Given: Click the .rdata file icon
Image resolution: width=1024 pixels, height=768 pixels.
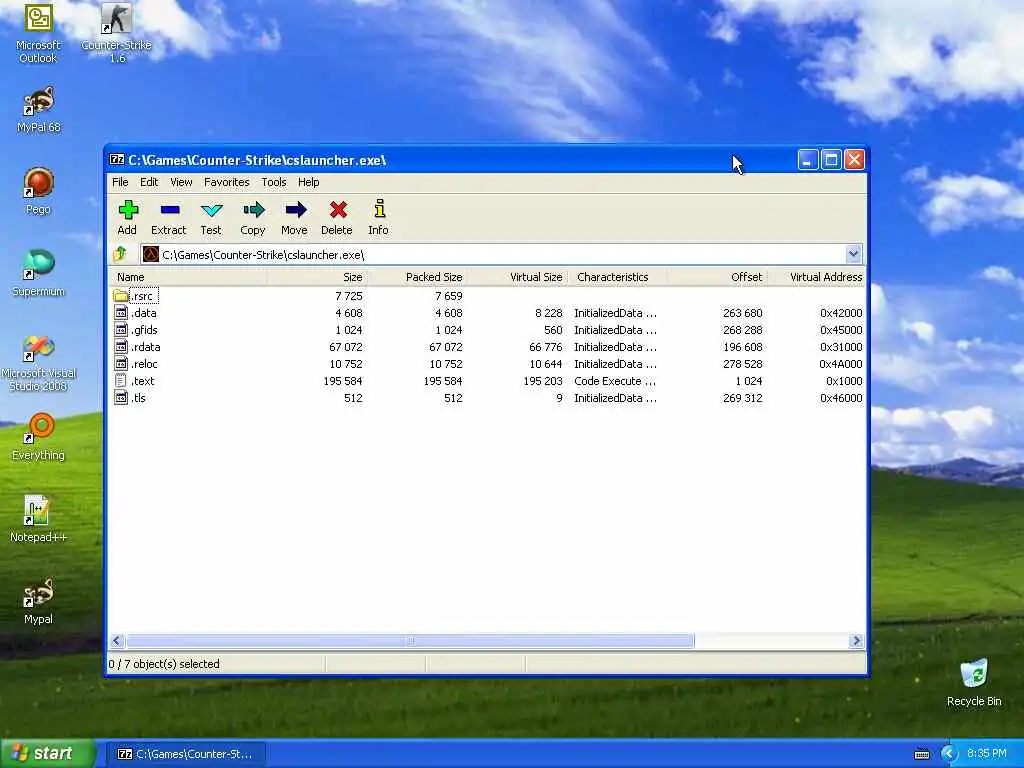Looking at the screenshot, I should [x=121, y=347].
